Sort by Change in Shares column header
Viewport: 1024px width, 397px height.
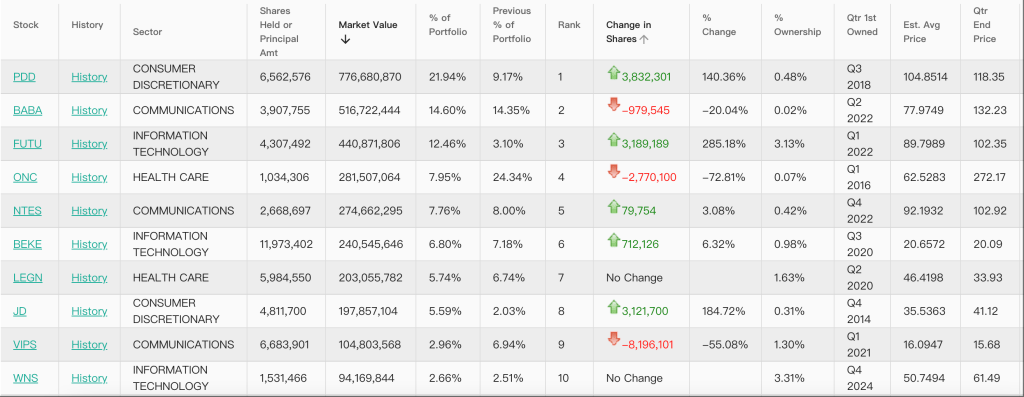pos(628,32)
